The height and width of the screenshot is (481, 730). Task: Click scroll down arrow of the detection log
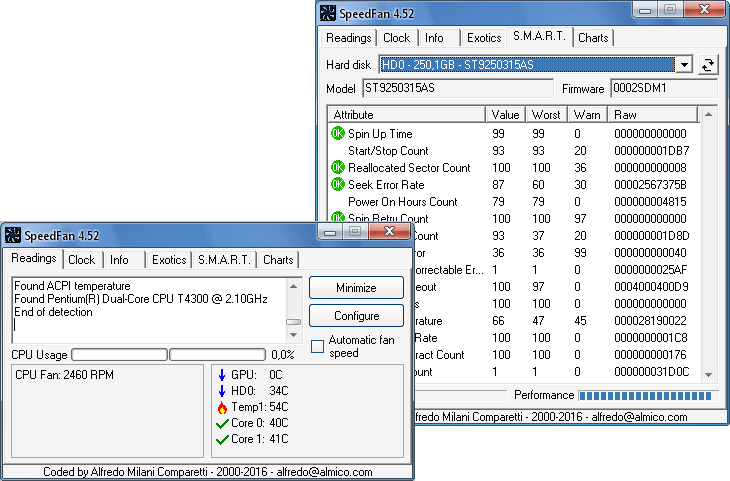(293, 335)
